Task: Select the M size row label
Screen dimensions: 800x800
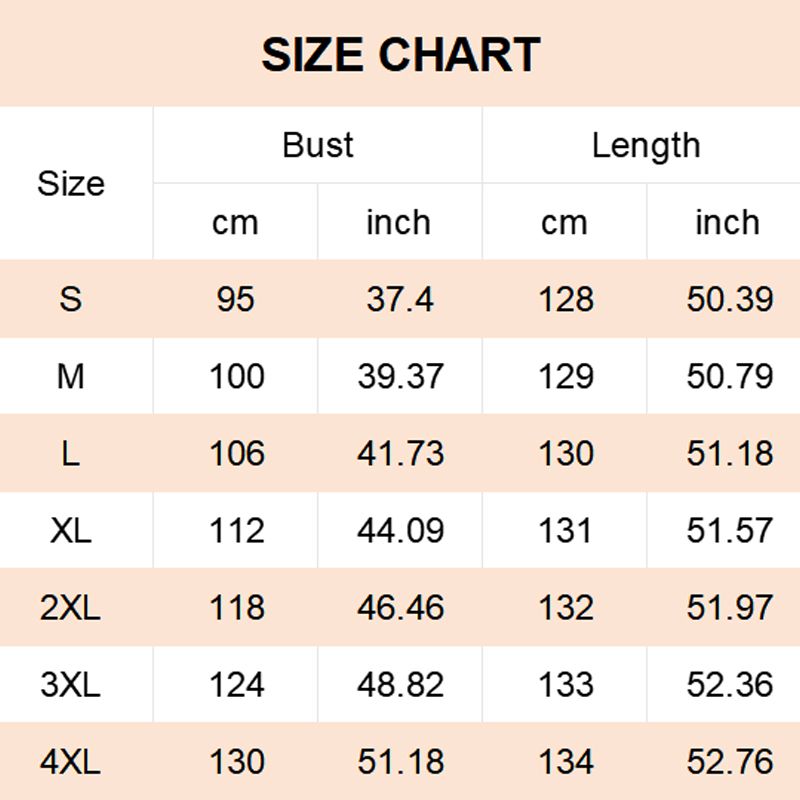Action: pos(71,376)
